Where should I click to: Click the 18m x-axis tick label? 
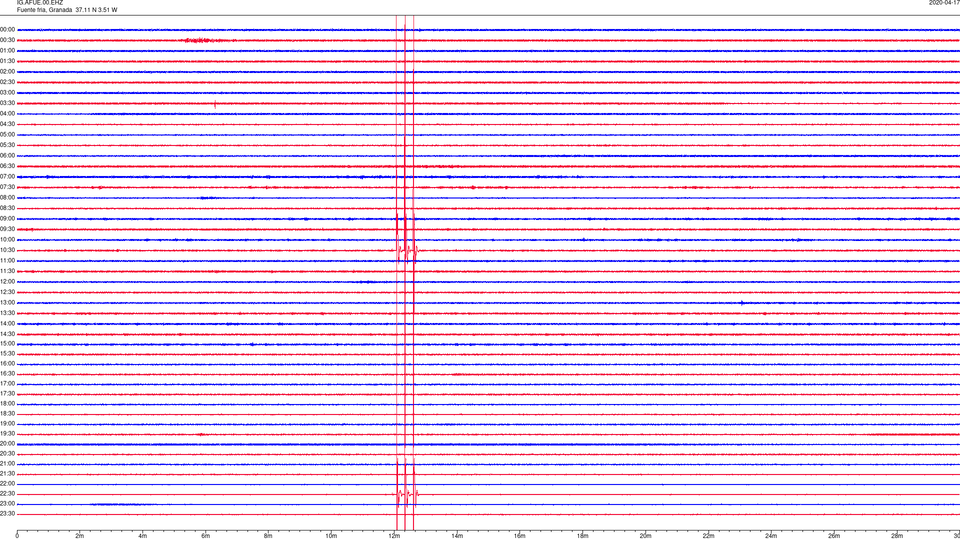(583, 536)
